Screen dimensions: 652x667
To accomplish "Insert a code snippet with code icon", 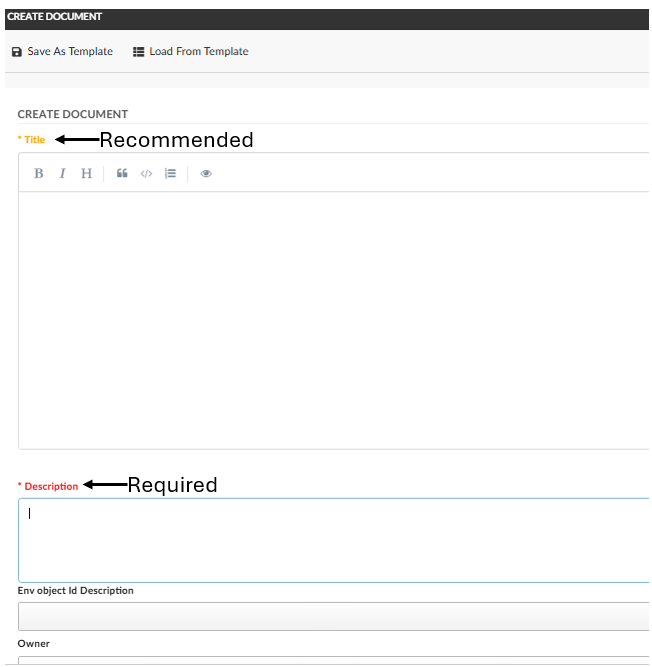I will pyautogui.click(x=146, y=173).
